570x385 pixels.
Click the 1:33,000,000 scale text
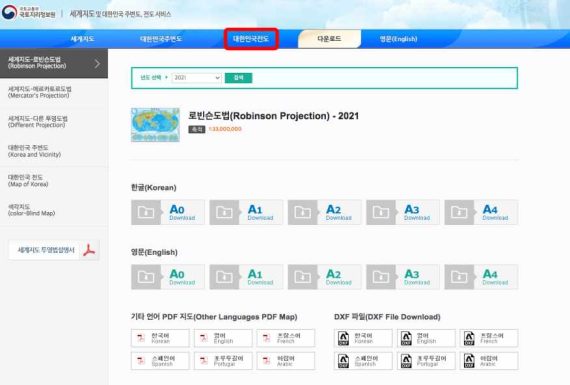coord(225,129)
